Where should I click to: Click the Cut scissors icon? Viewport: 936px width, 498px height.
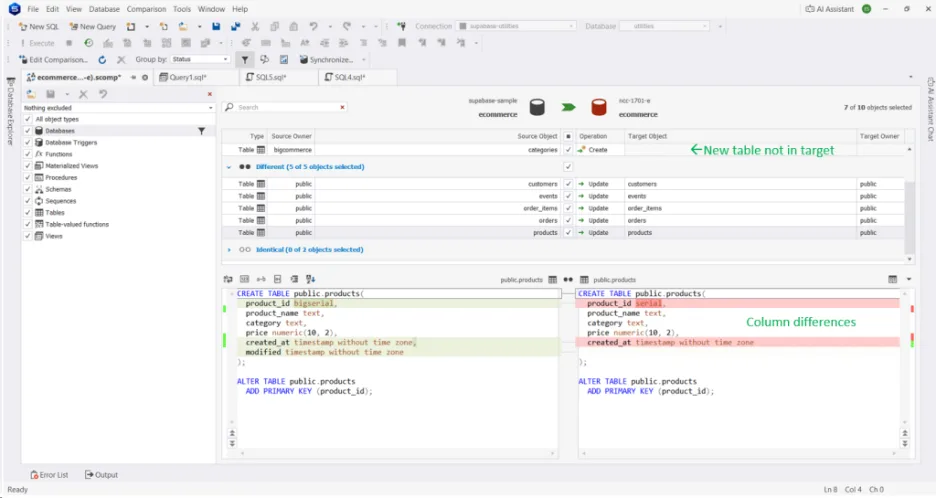(255, 26)
